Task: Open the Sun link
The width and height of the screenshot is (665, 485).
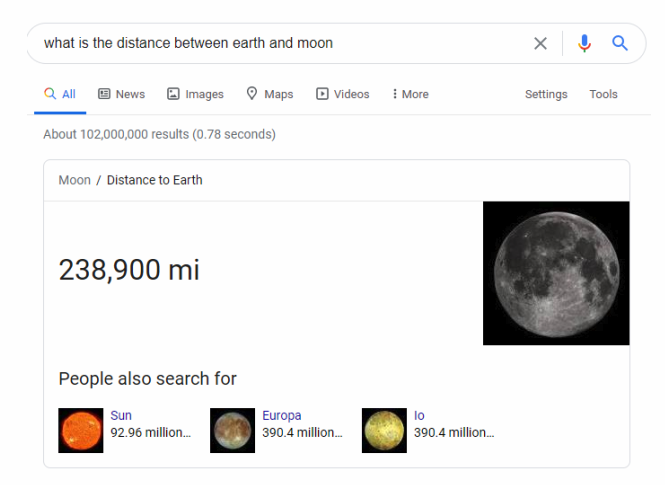Action: 121,415
